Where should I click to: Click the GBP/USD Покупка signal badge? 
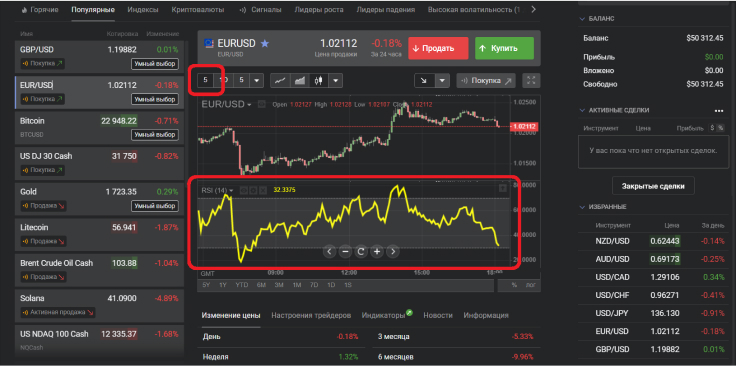(x=43, y=63)
